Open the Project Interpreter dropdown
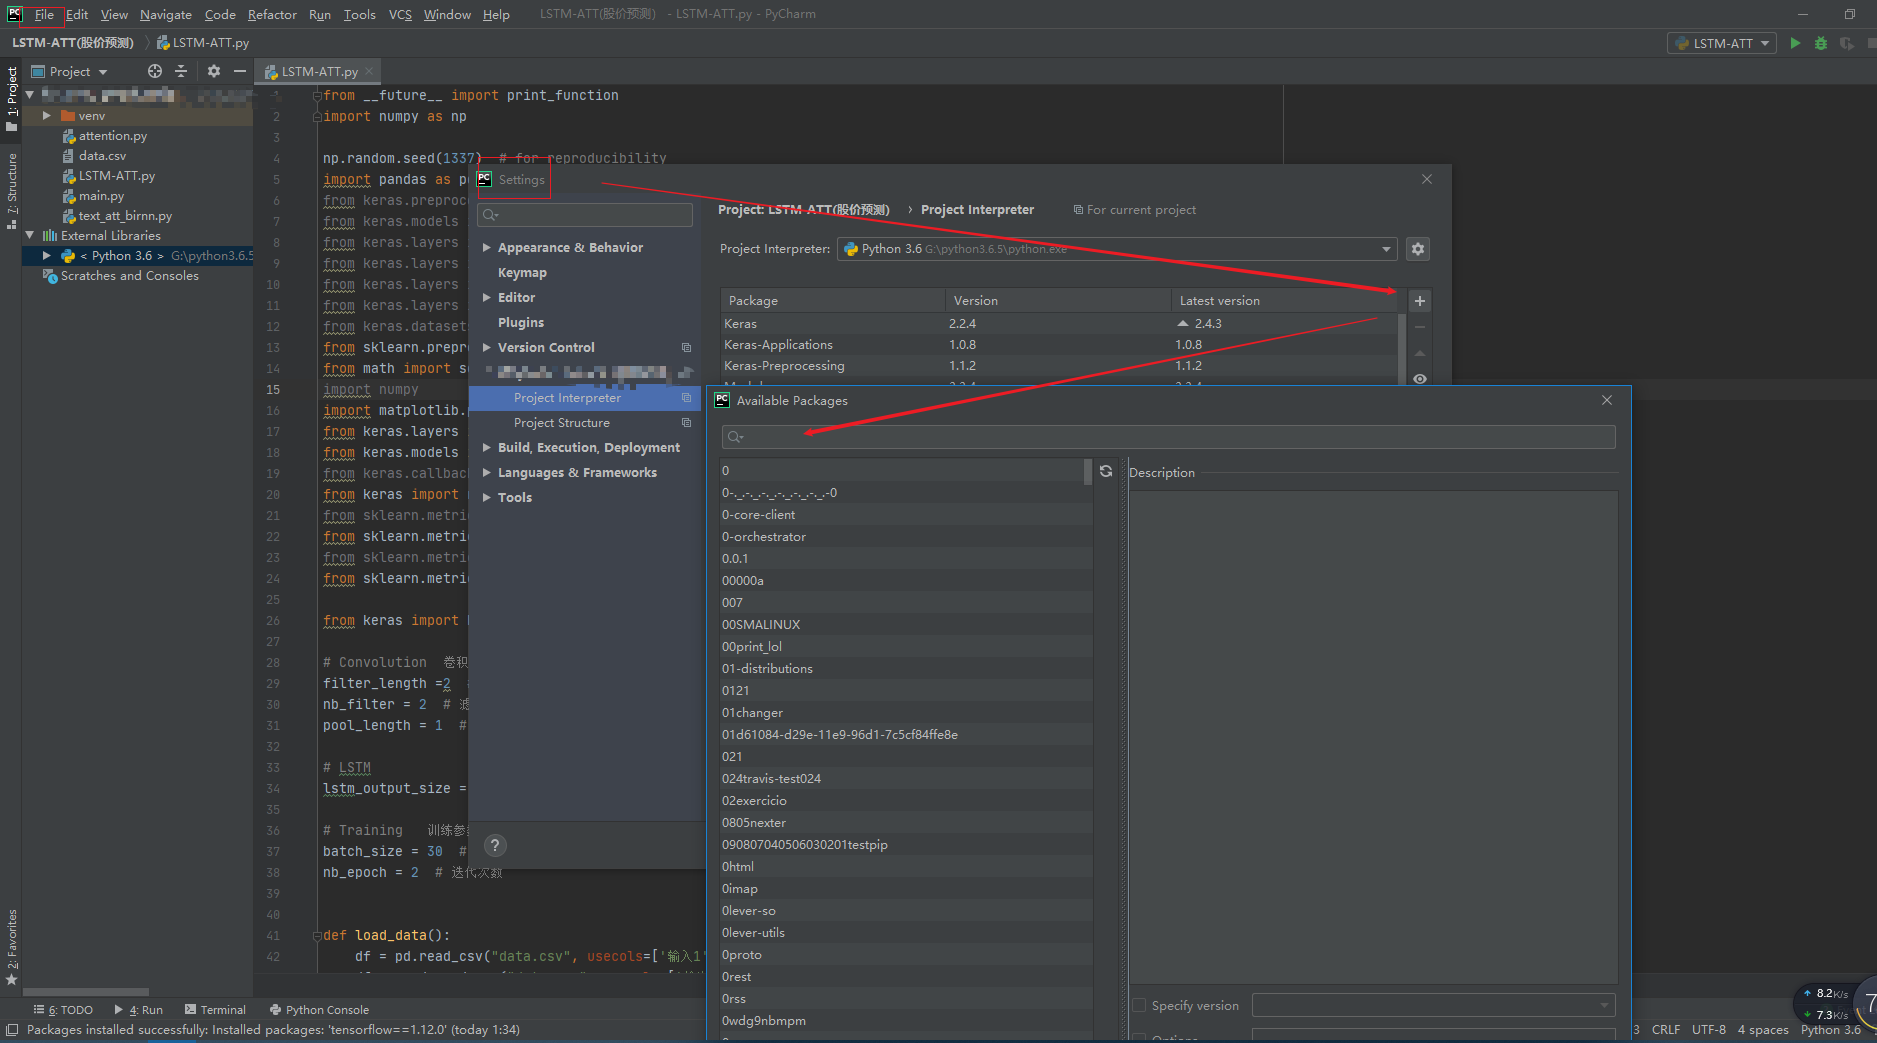The height and width of the screenshot is (1043, 1877). (1117, 249)
